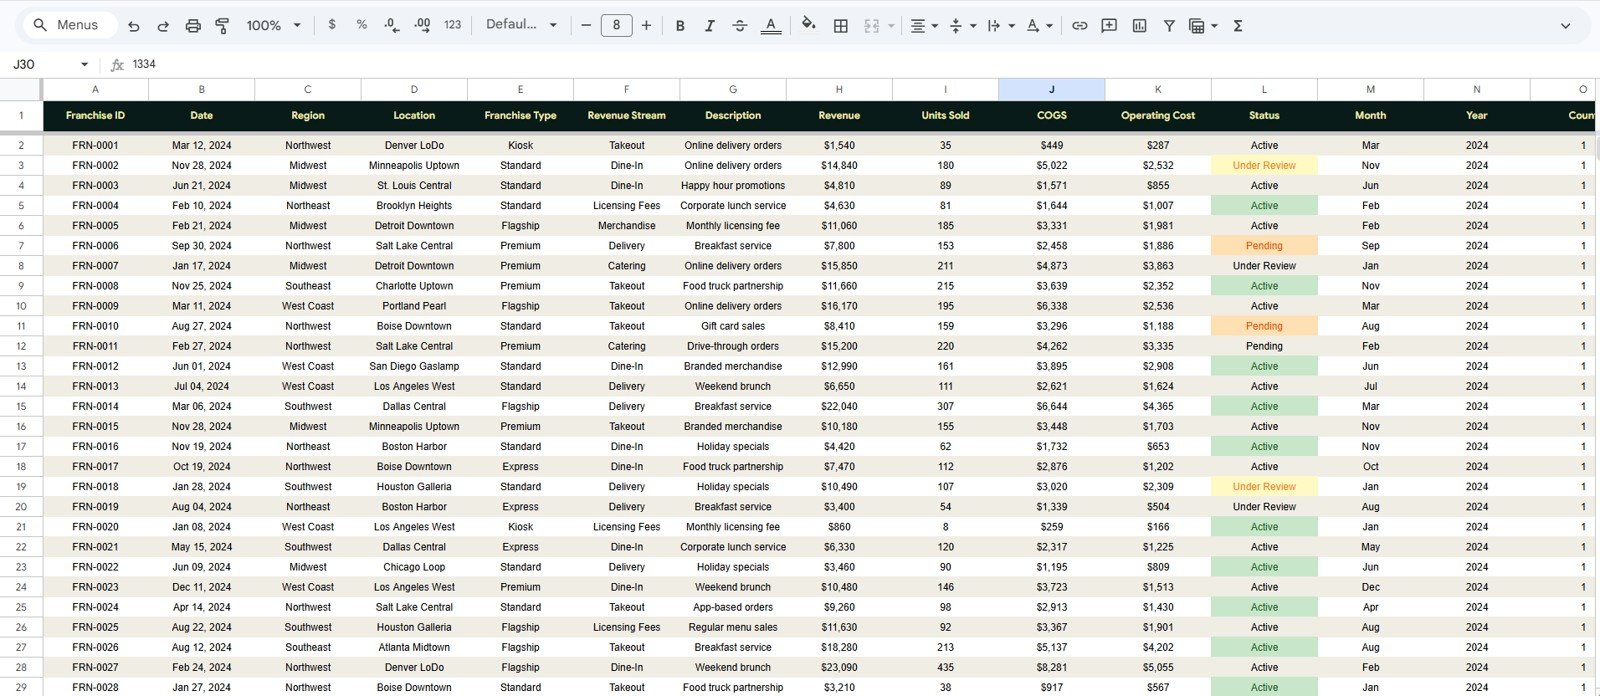The width and height of the screenshot is (1600, 696).
Task: Create a filter
Action: point(1168,26)
